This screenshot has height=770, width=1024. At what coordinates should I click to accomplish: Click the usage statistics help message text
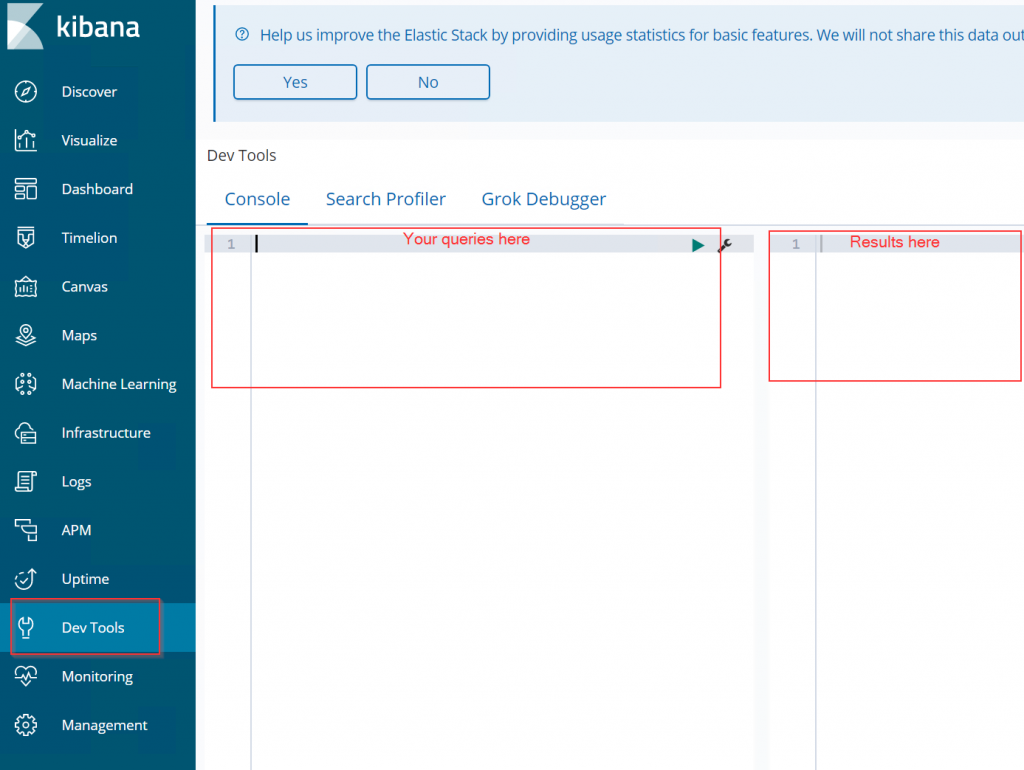tap(641, 35)
